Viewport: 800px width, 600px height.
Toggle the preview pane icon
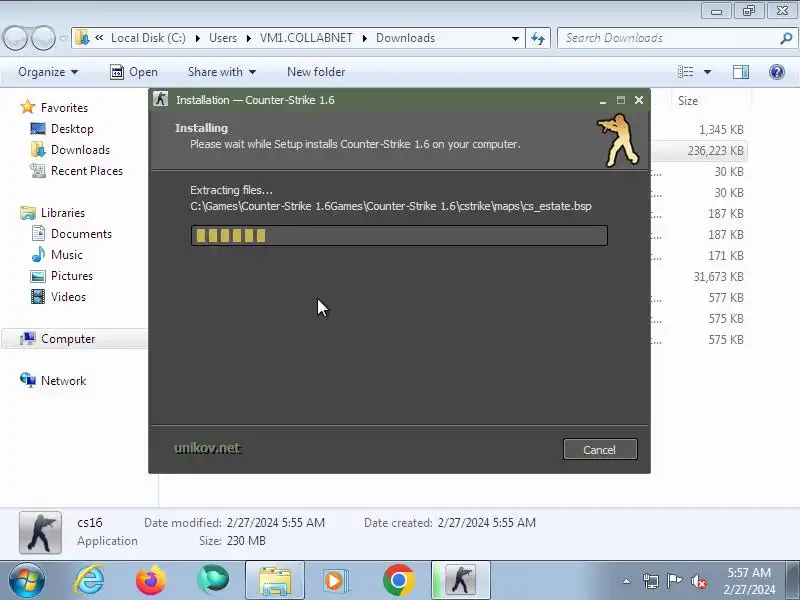click(741, 72)
